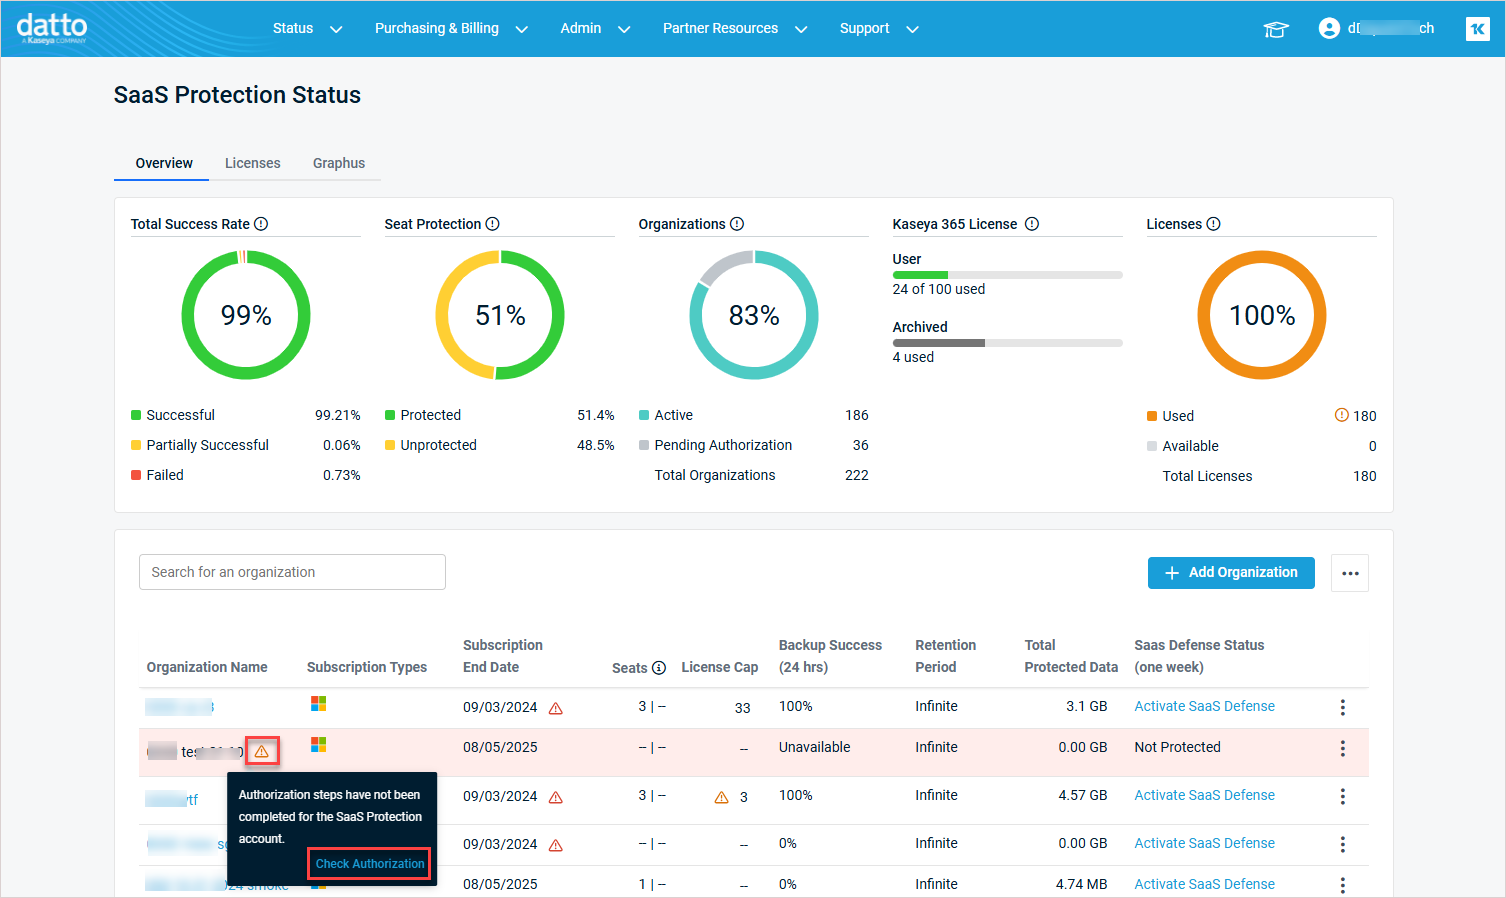1506x898 pixels.
Task: Click the 83% organizations donut chart
Action: point(754,315)
